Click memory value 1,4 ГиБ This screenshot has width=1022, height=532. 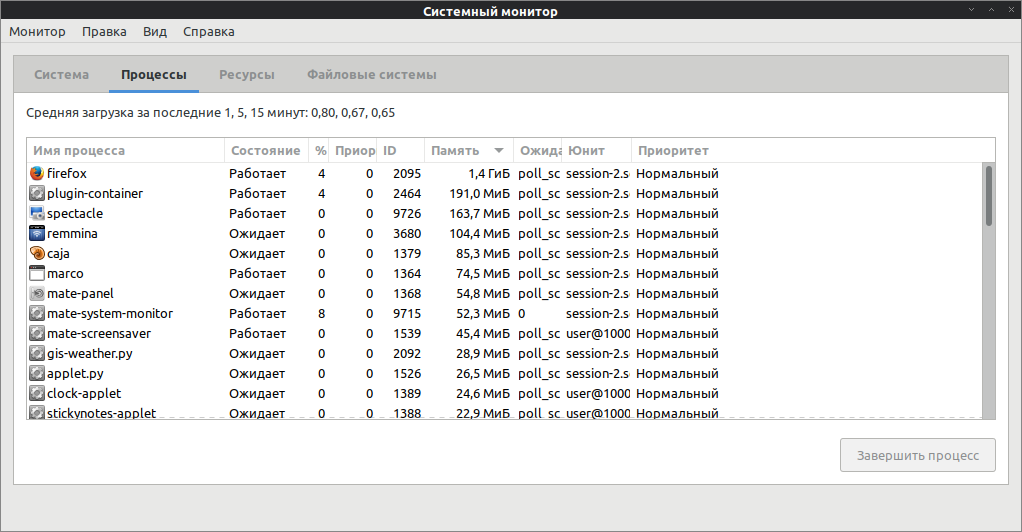tap(489, 173)
